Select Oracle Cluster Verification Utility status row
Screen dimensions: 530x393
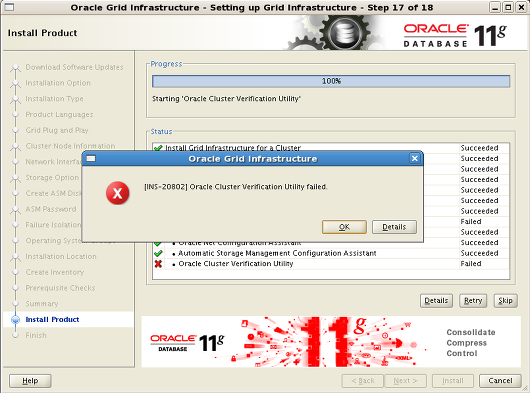(x=331, y=264)
